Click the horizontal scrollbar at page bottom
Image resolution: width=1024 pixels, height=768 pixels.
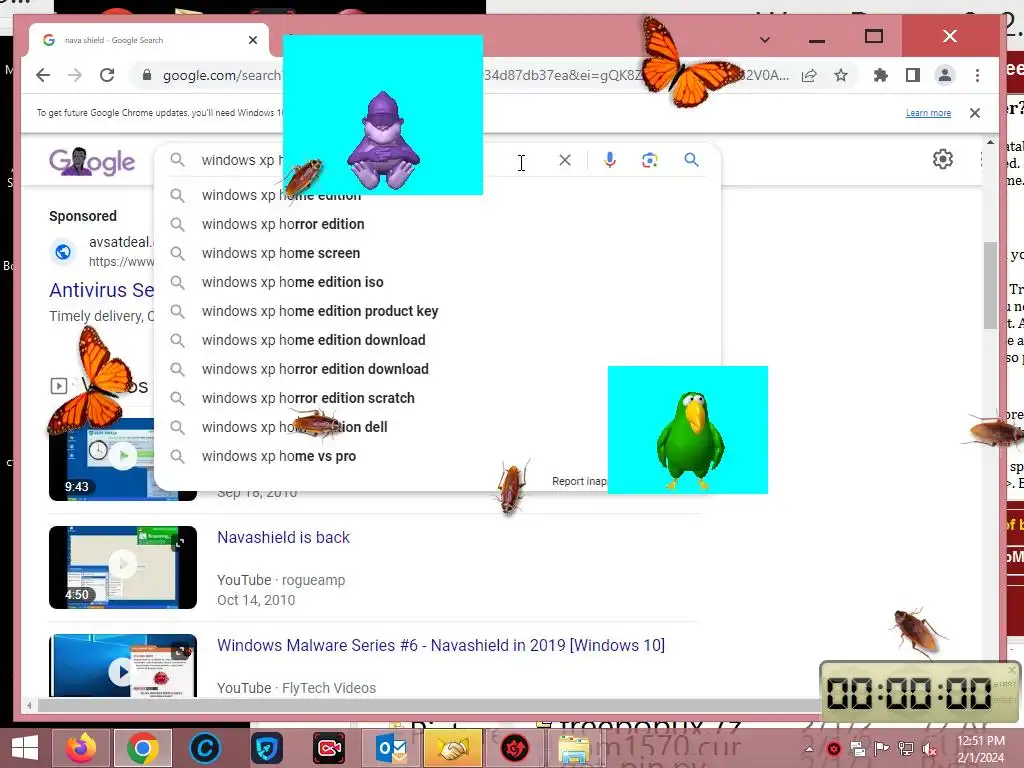point(428,705)
